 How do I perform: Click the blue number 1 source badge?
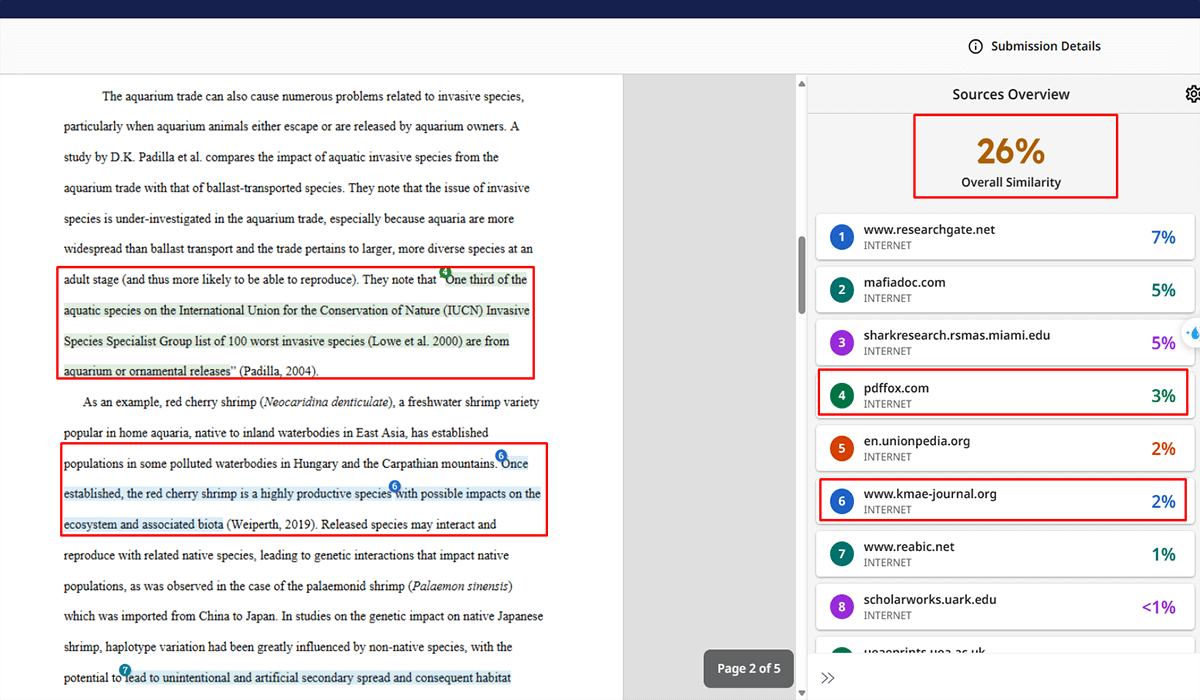[842, 237]
